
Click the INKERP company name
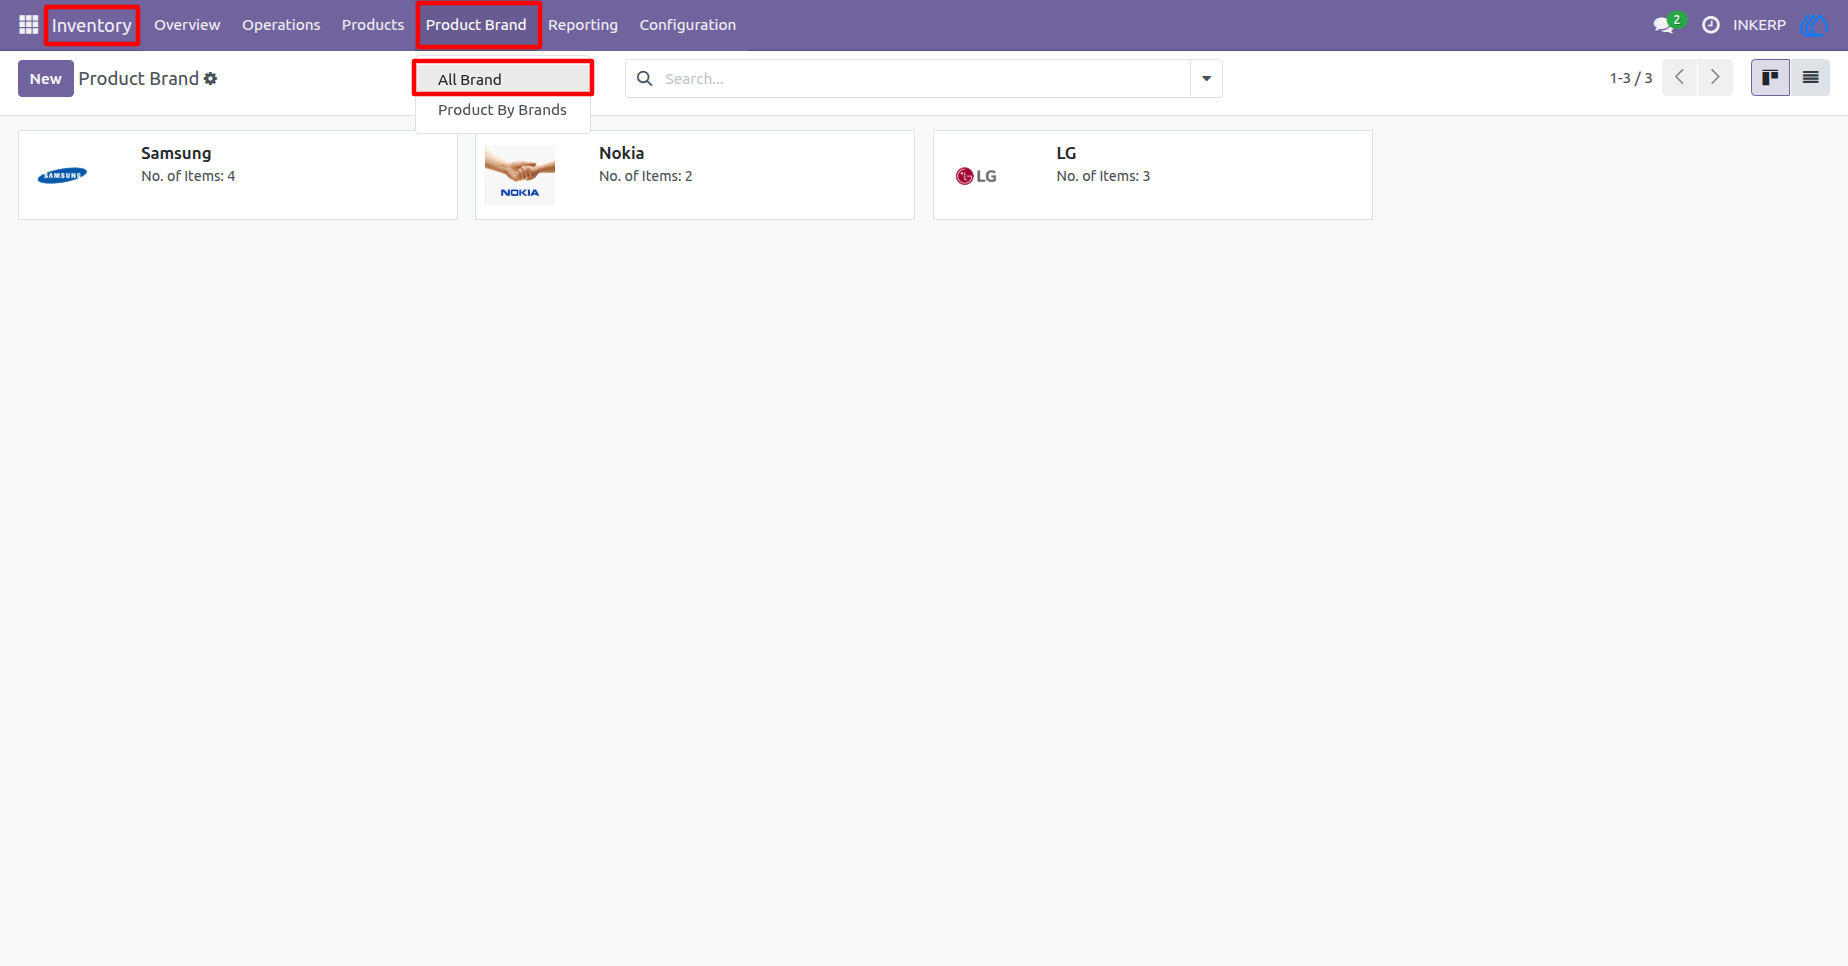point(1759,25)
